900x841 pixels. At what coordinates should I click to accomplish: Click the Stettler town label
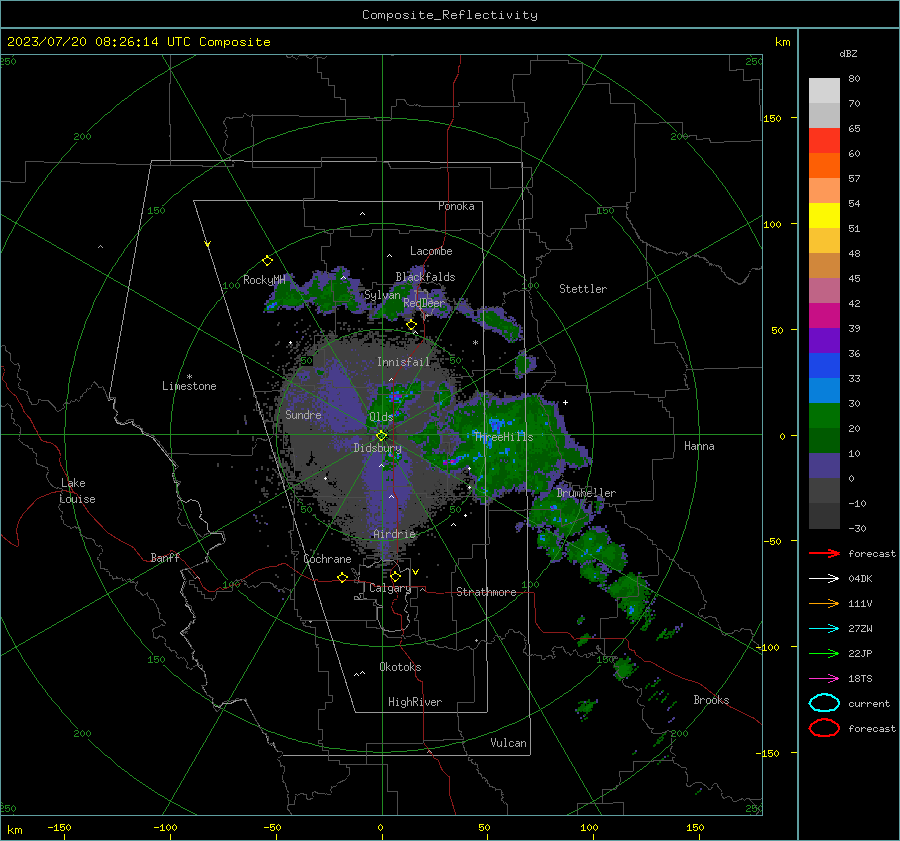(583, 289)
